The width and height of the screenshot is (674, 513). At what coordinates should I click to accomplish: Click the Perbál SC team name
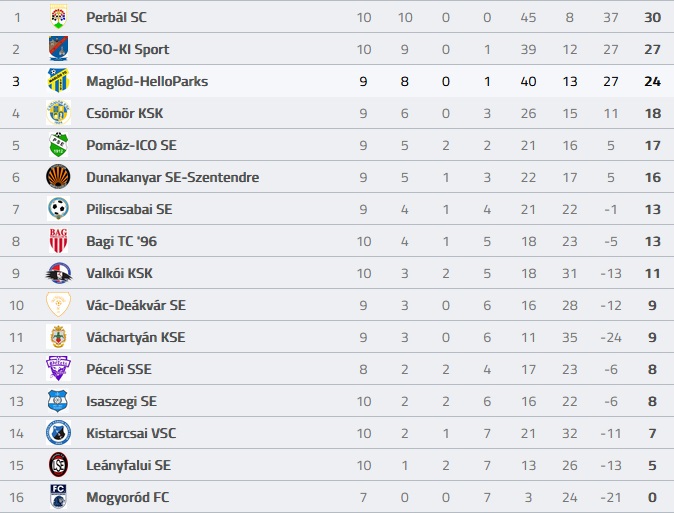pyautogui.click(x=116, y=17)
